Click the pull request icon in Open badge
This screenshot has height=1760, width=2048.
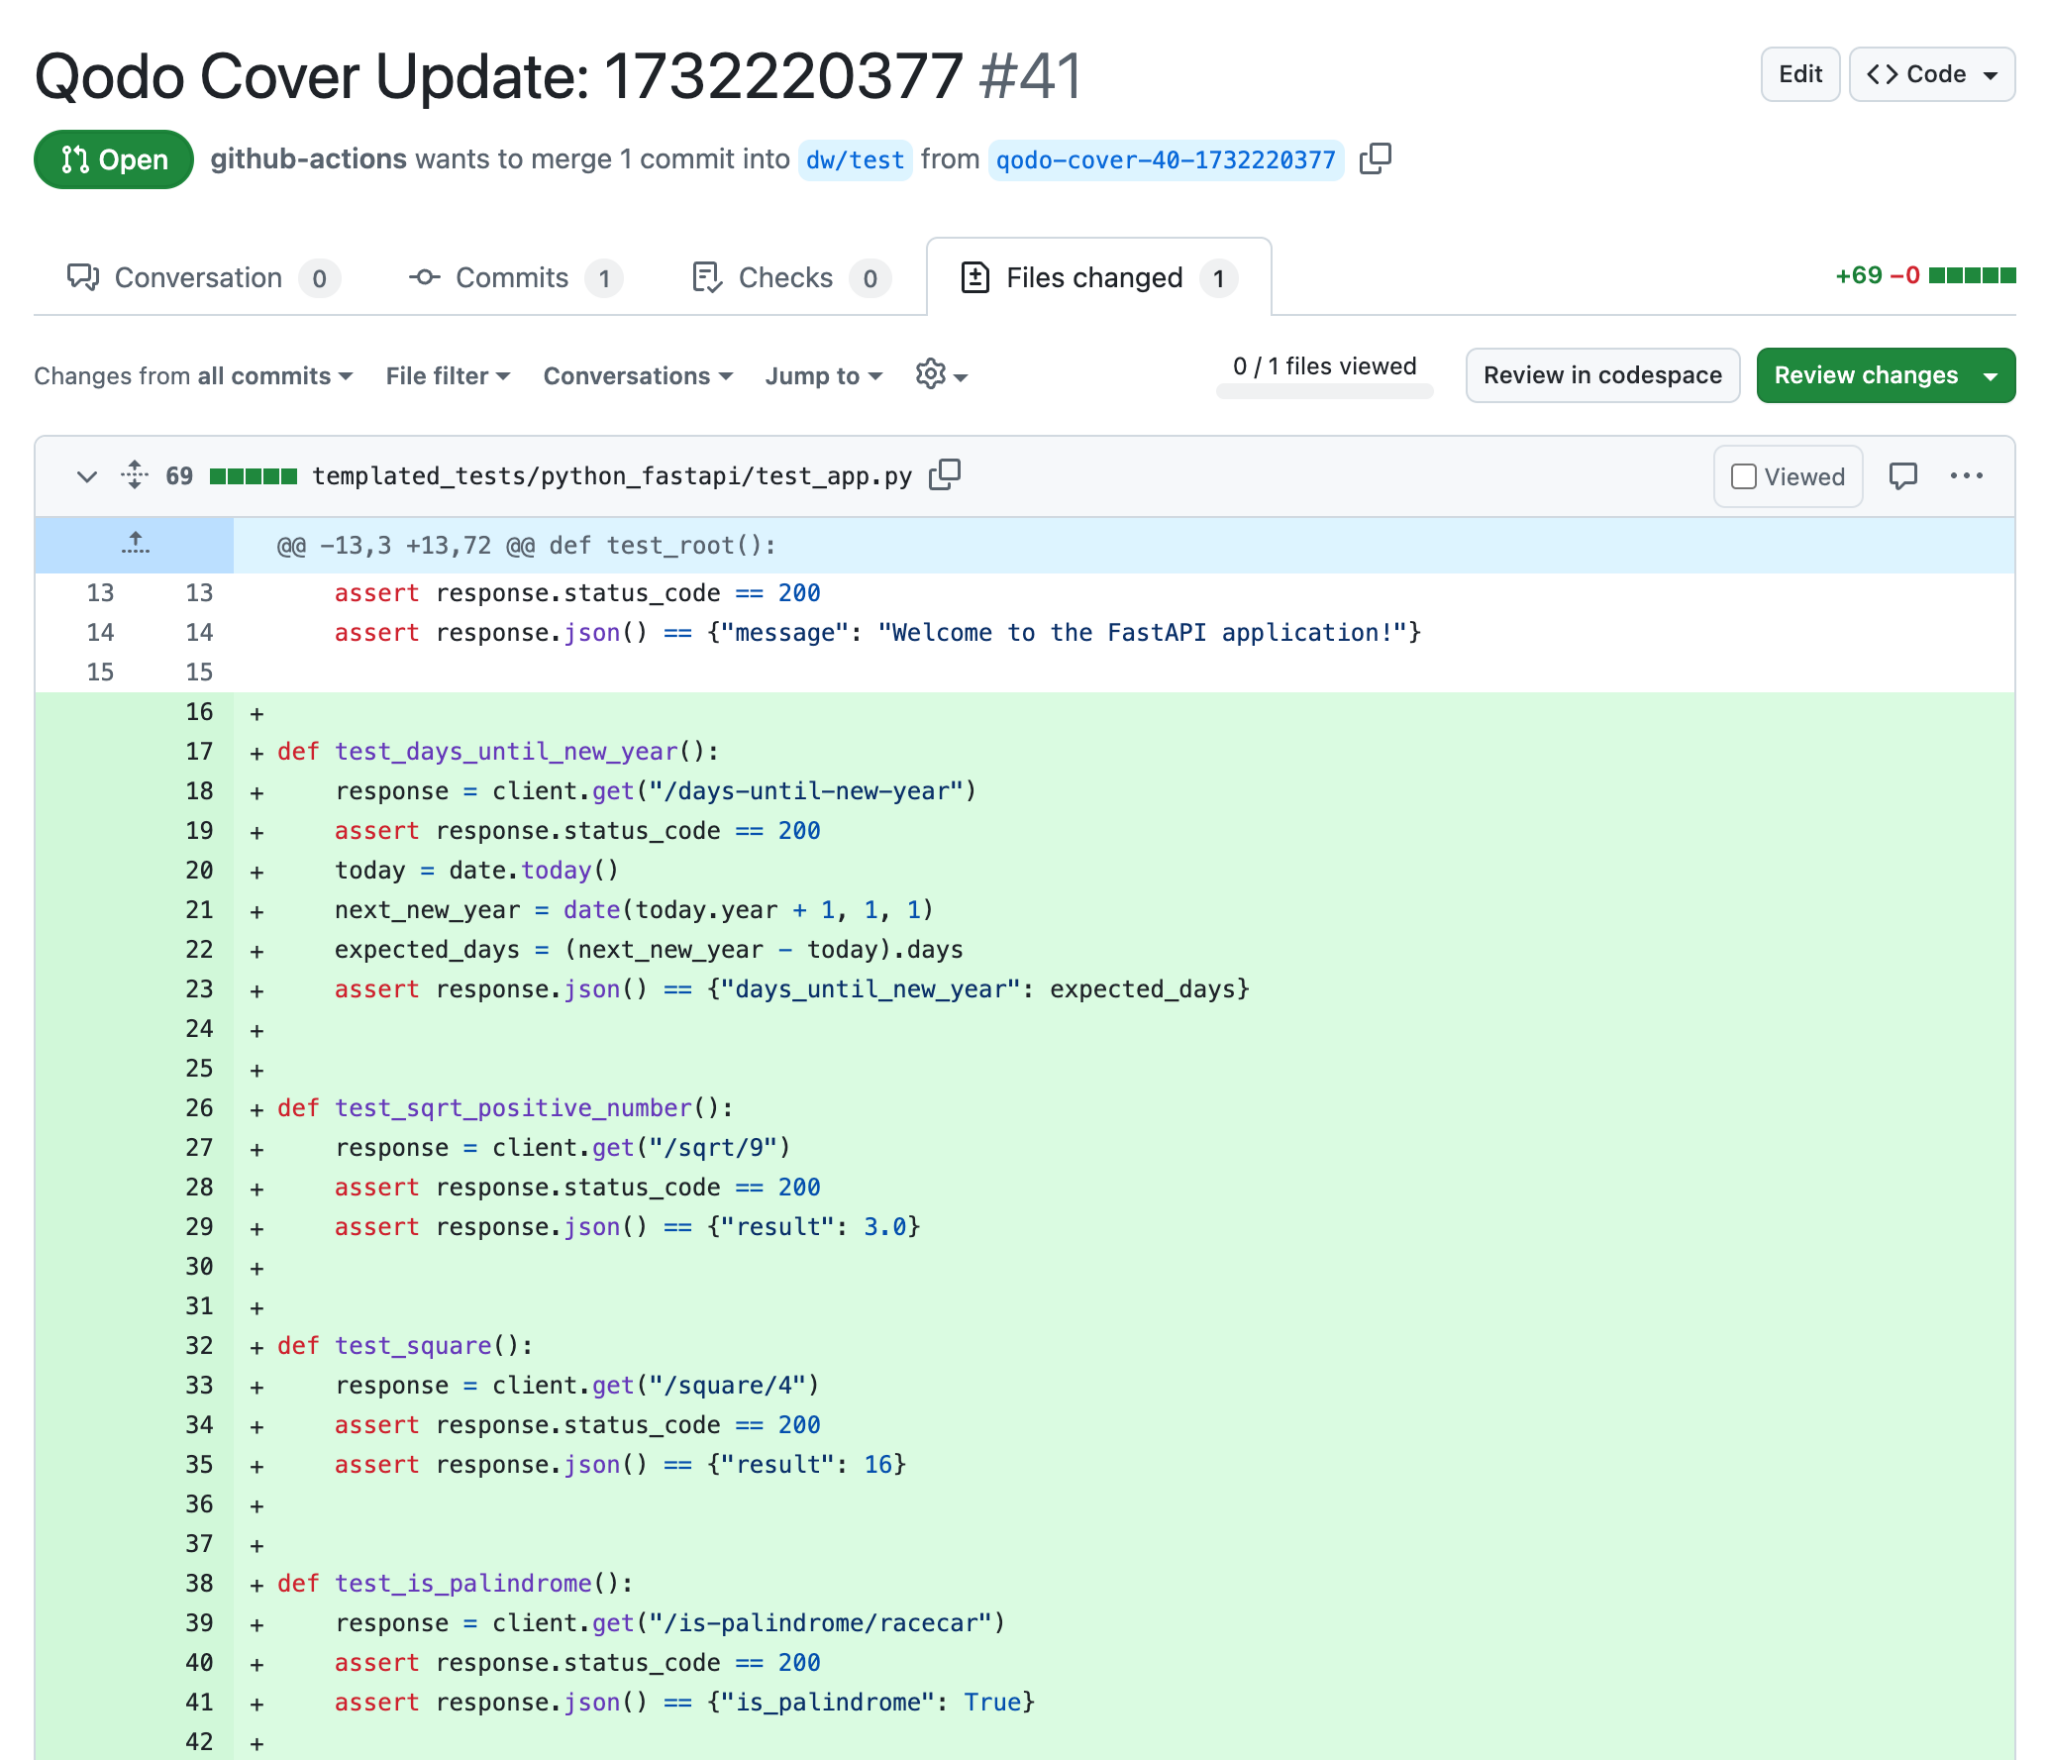(76, 159)
